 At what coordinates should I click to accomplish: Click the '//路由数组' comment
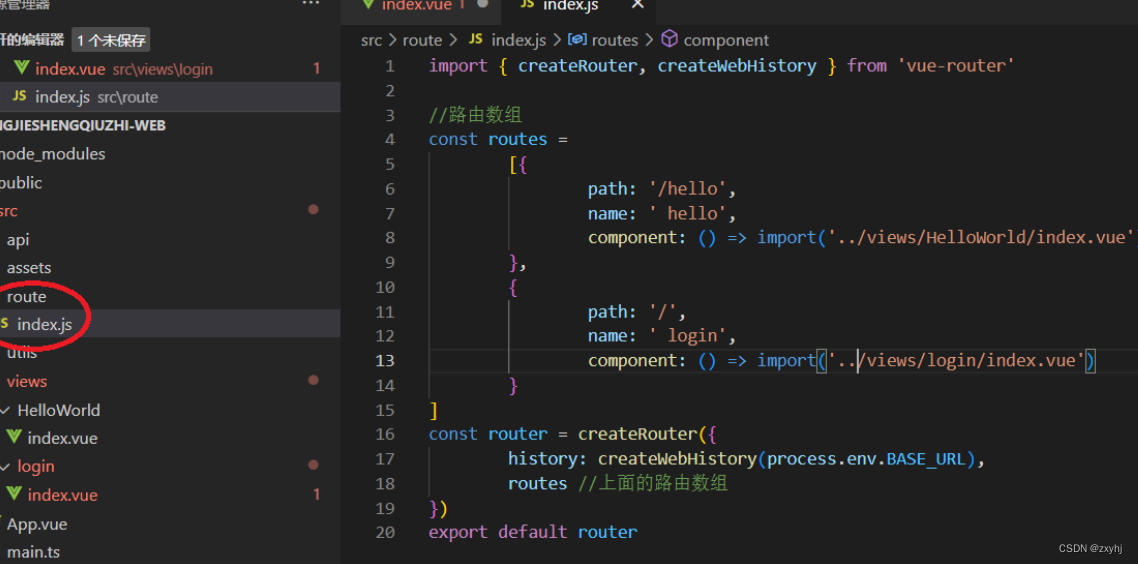(475, 115)
